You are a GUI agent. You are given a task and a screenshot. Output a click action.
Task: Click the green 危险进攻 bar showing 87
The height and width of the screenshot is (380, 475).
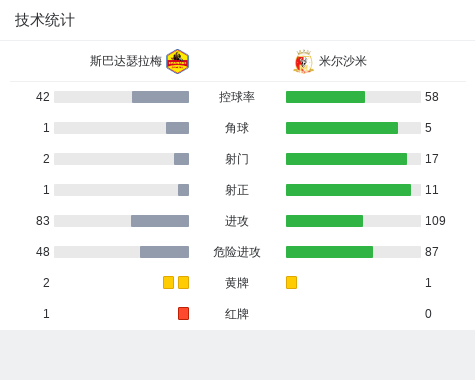click(x=329, y=252)
